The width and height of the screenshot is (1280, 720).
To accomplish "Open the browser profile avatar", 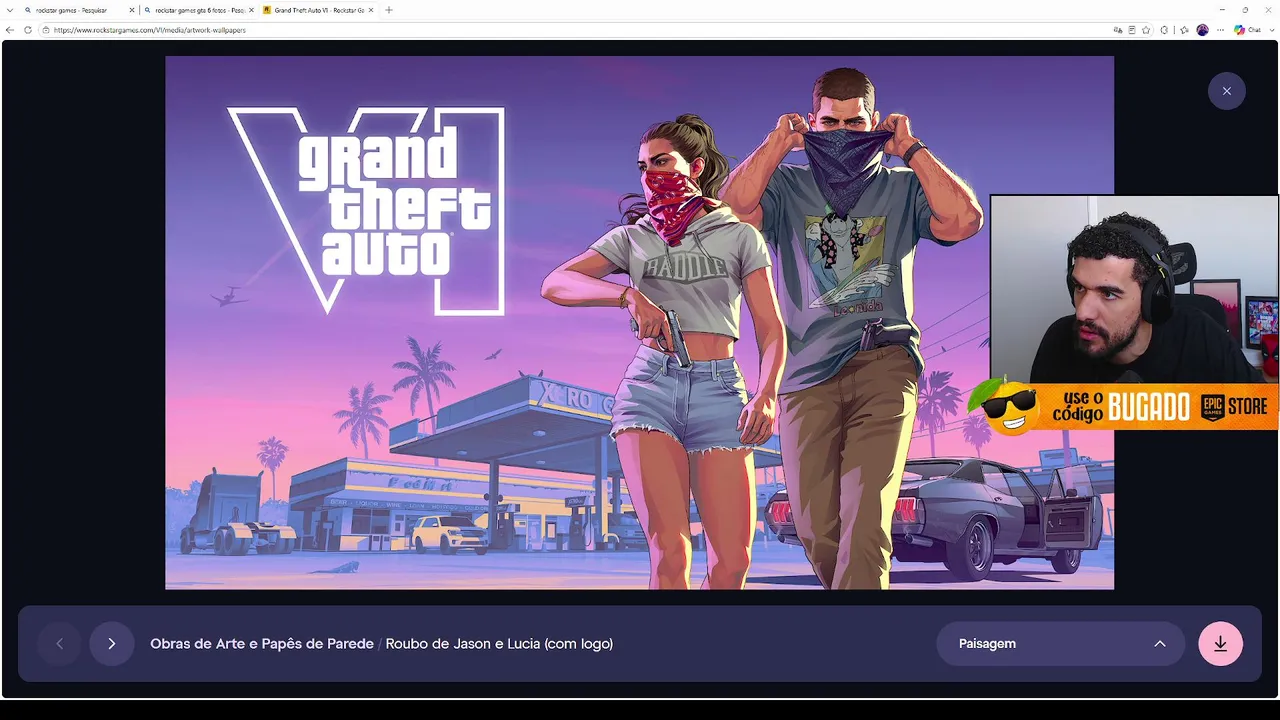I will pyautogui.click(x=1202, y=30).
